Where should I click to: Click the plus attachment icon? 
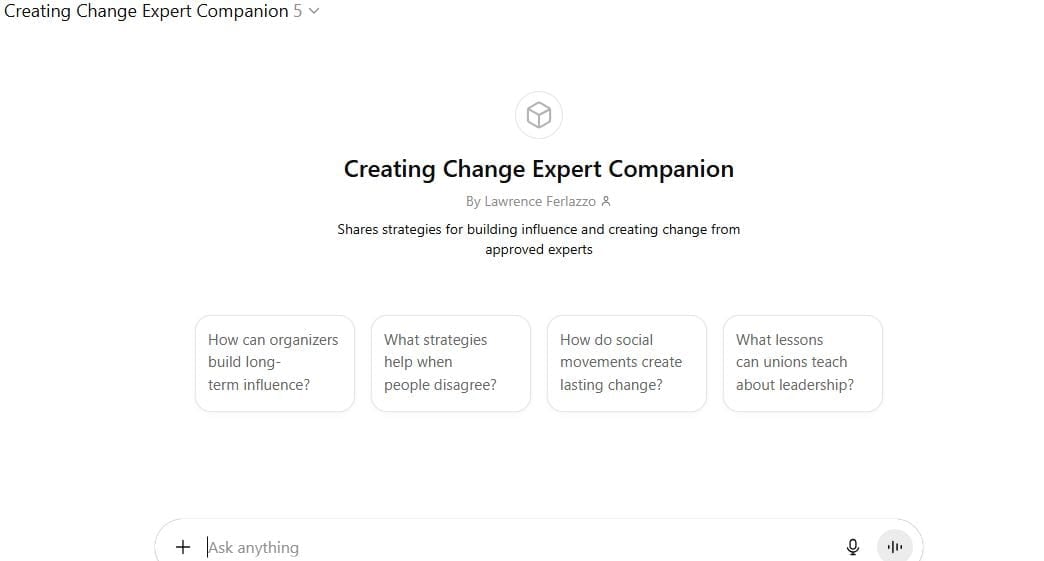point(183,547)
